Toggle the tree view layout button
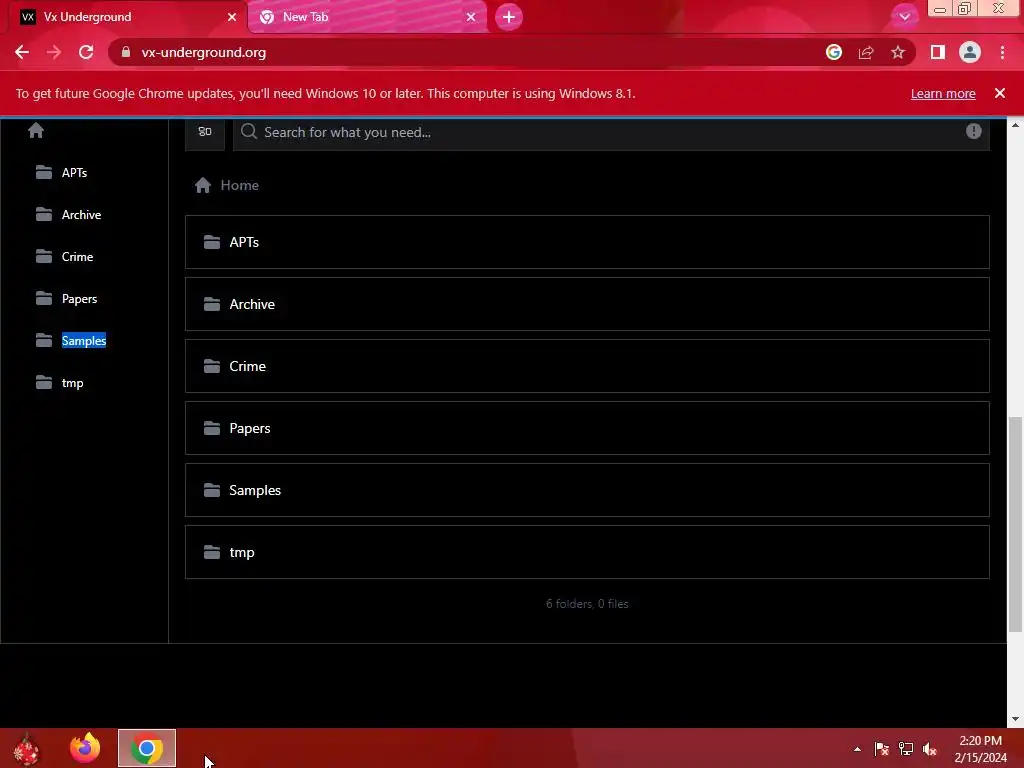This screenshot has width=1024, height=768. pos(205,132)
